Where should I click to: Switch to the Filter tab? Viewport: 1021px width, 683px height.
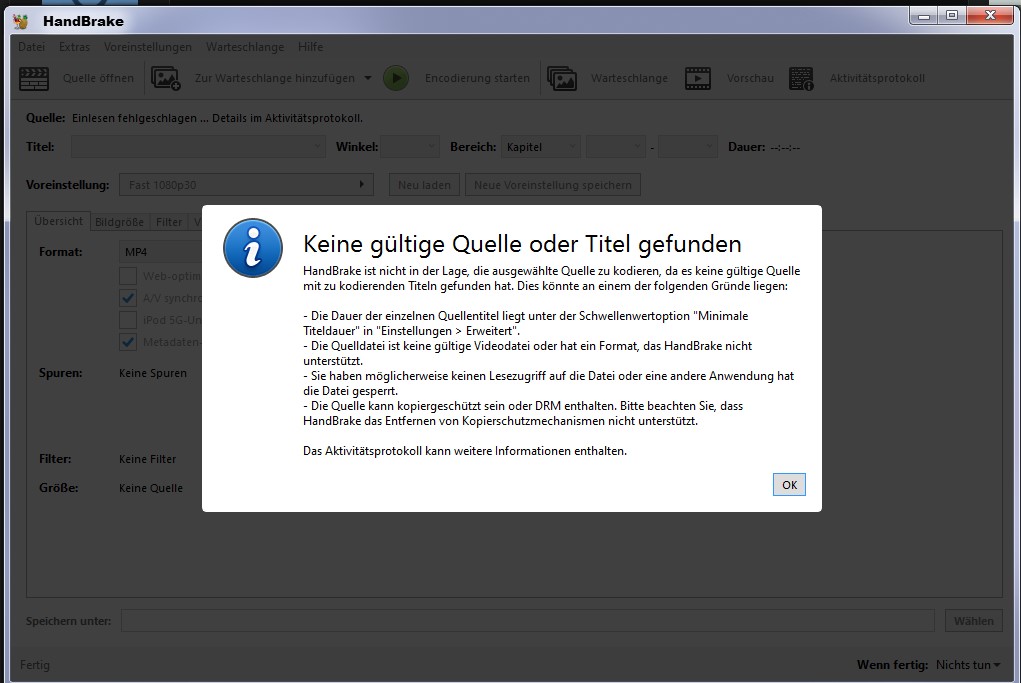[169, 222]
